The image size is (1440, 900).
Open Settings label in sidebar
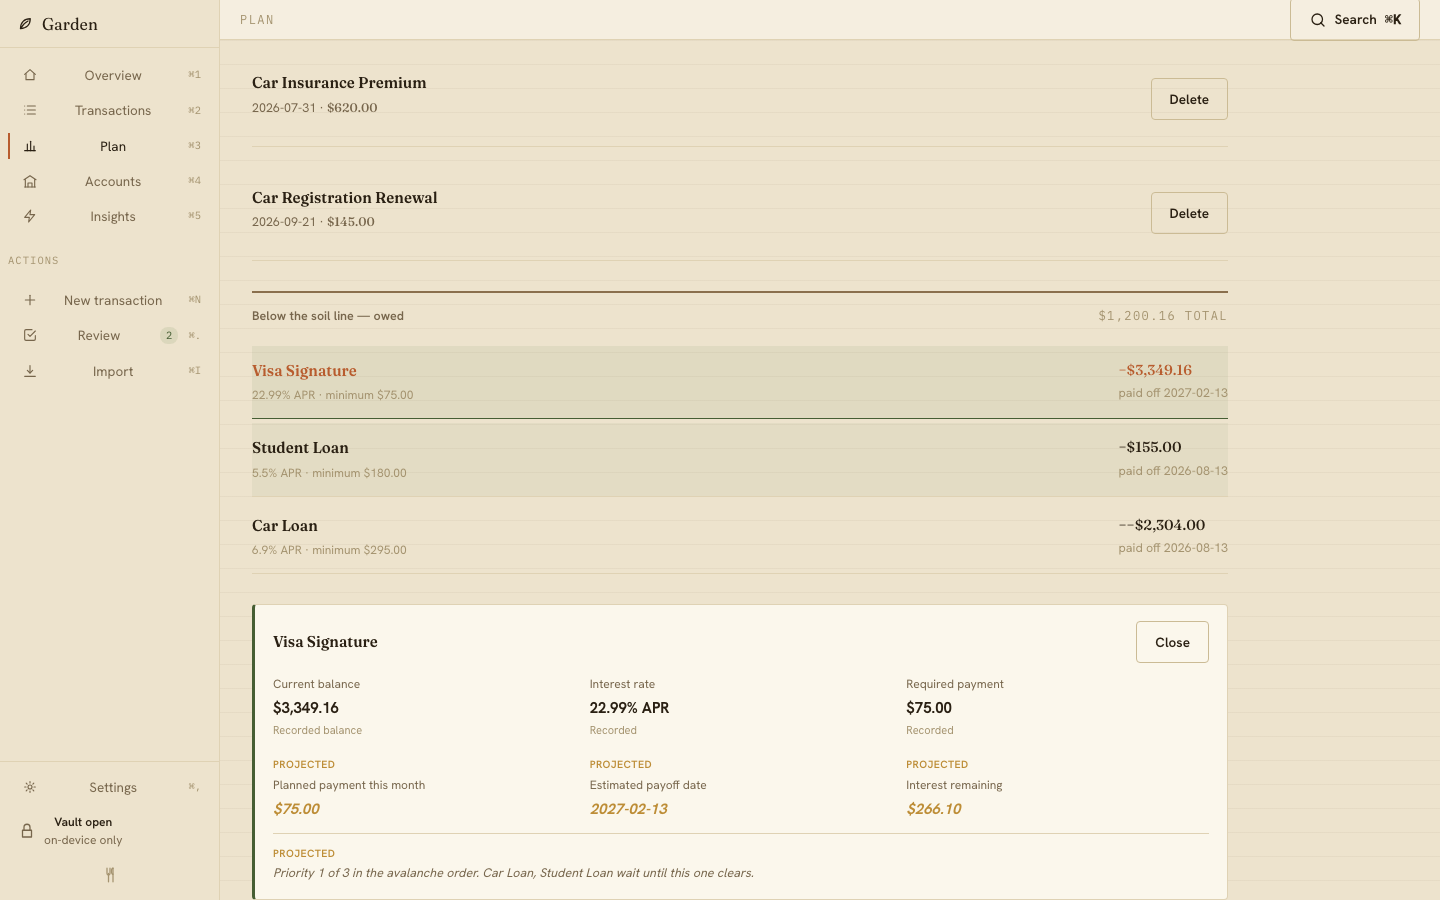point(113,787)
